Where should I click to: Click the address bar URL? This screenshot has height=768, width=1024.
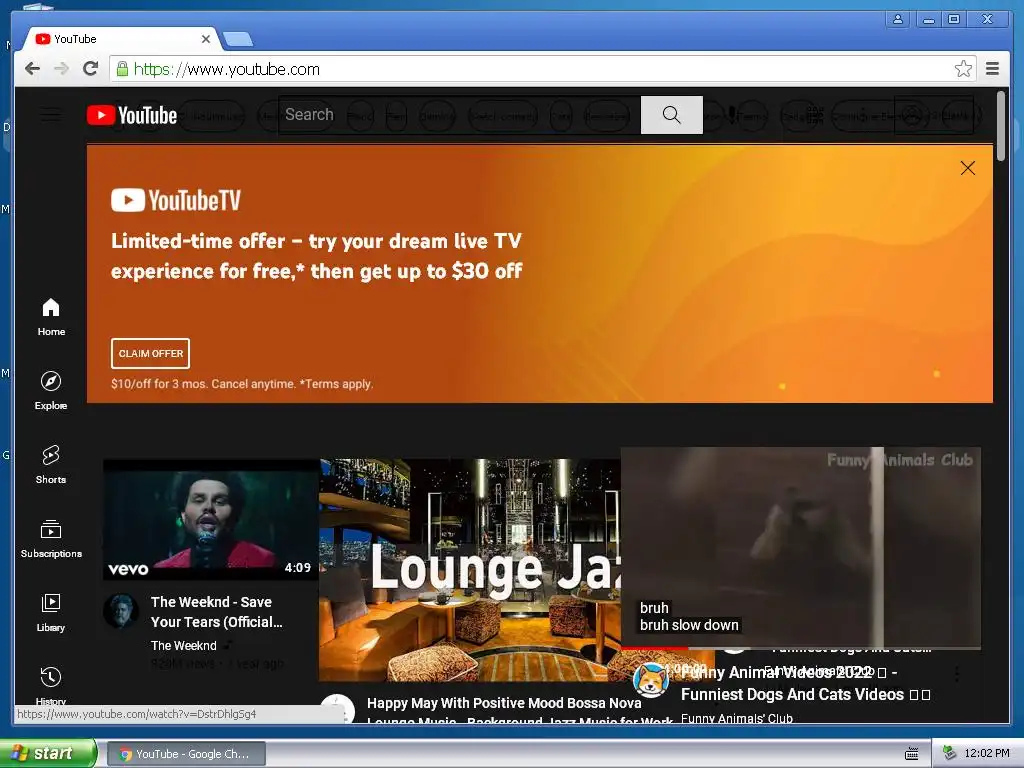point(227,69)
